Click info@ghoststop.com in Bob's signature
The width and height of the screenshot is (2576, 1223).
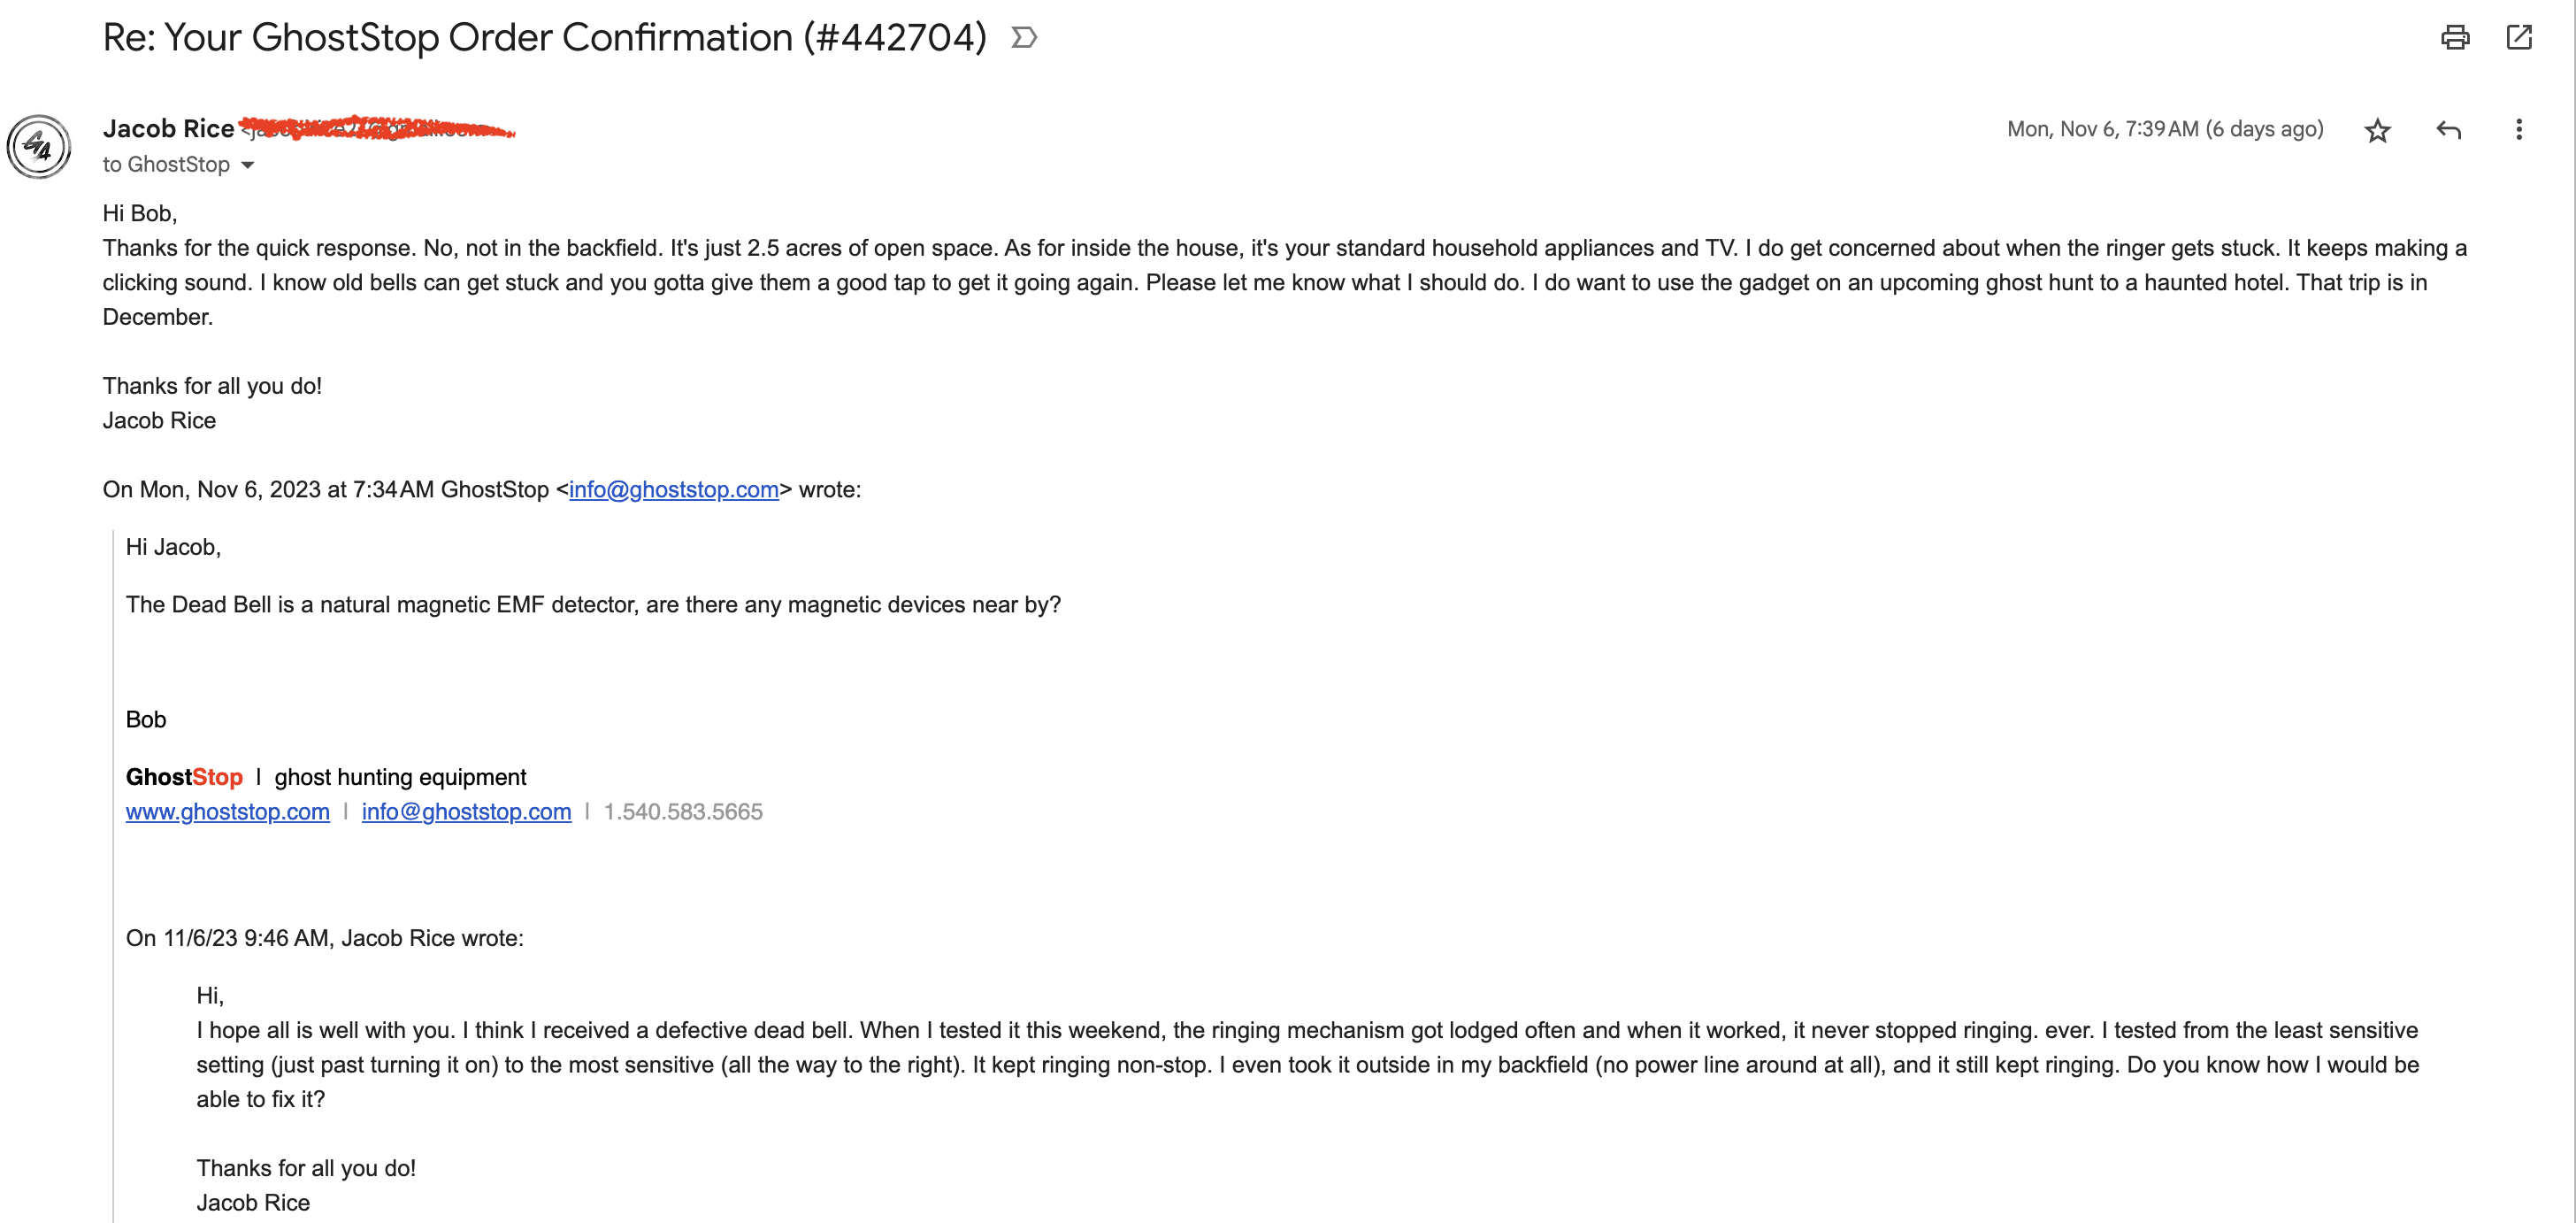tap(466, 811)
